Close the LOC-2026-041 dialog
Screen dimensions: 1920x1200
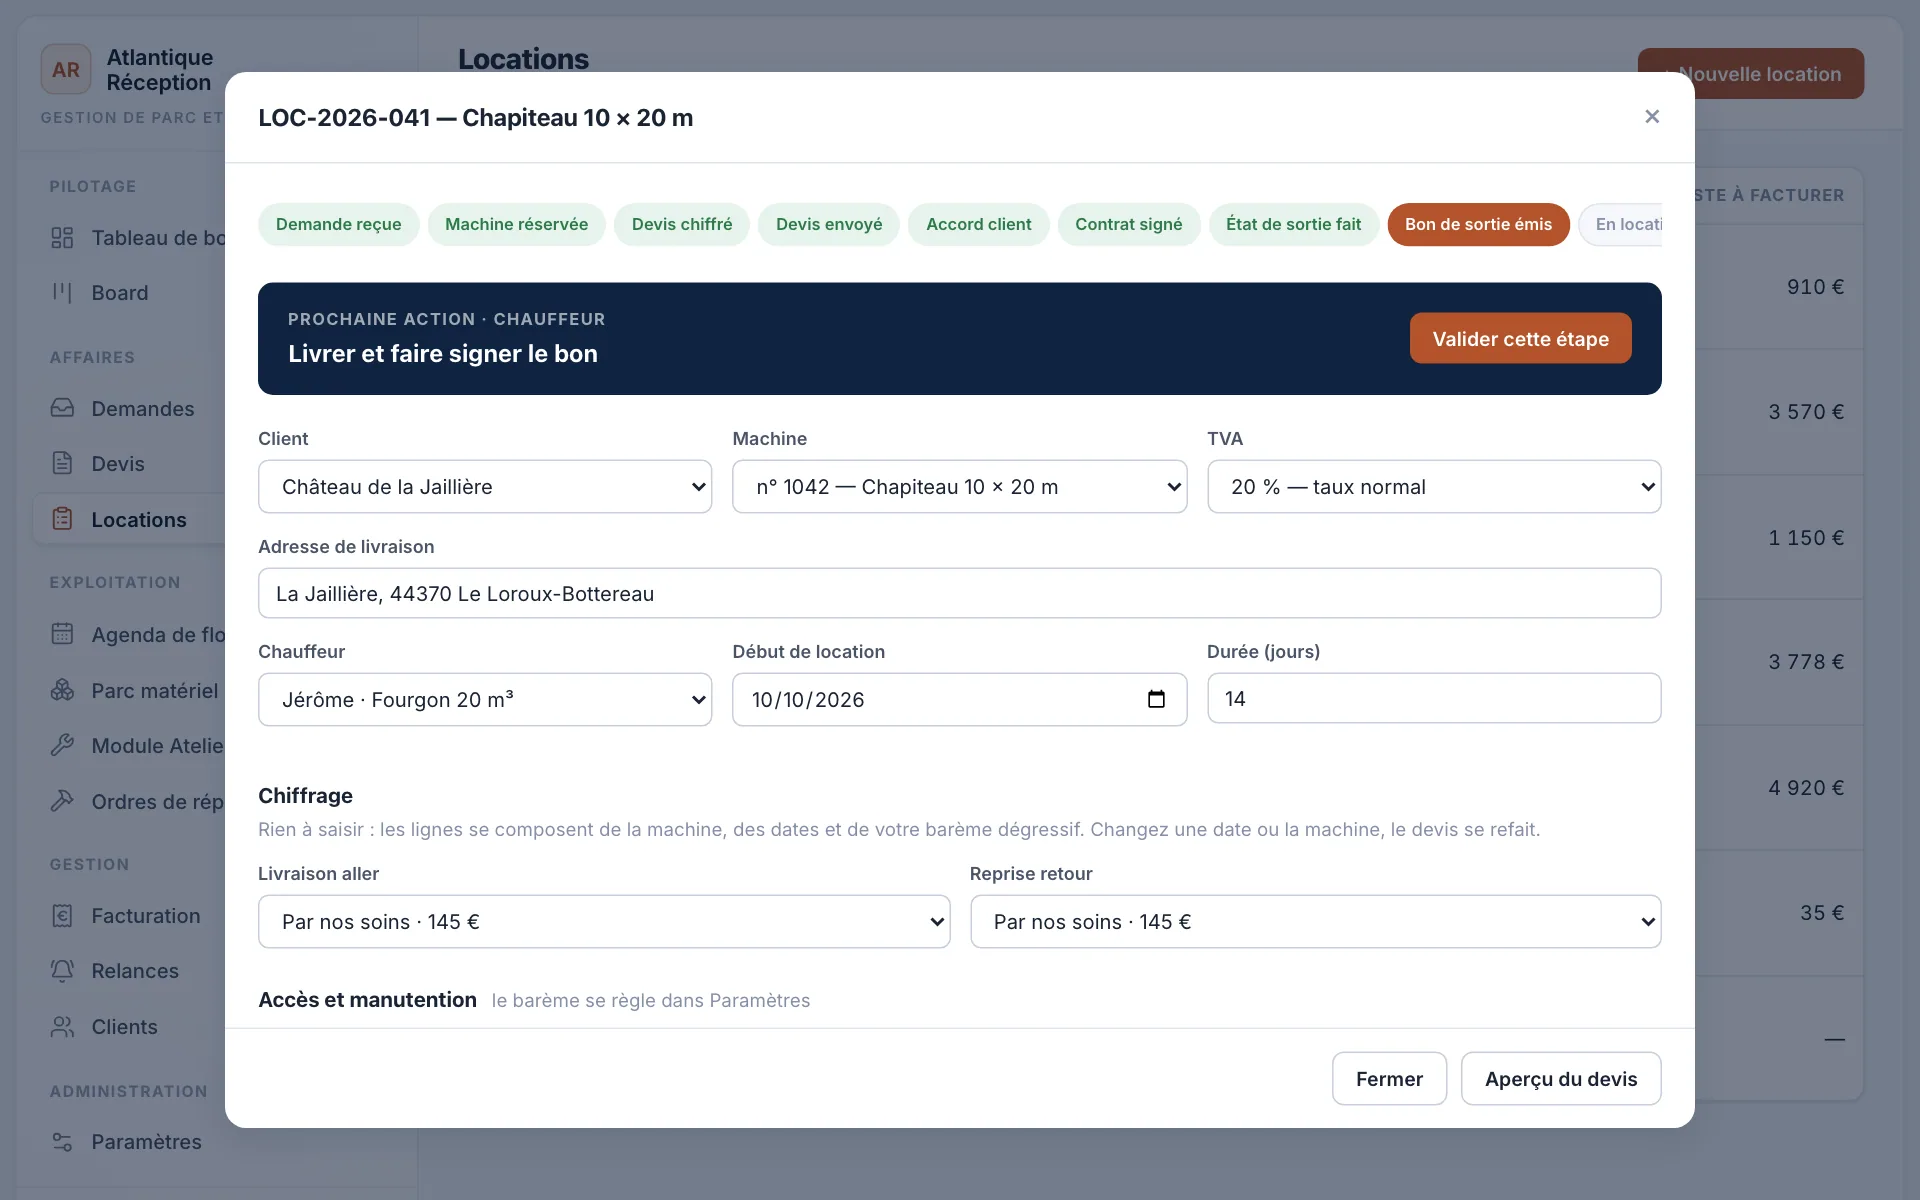(x=1652, y=117)
